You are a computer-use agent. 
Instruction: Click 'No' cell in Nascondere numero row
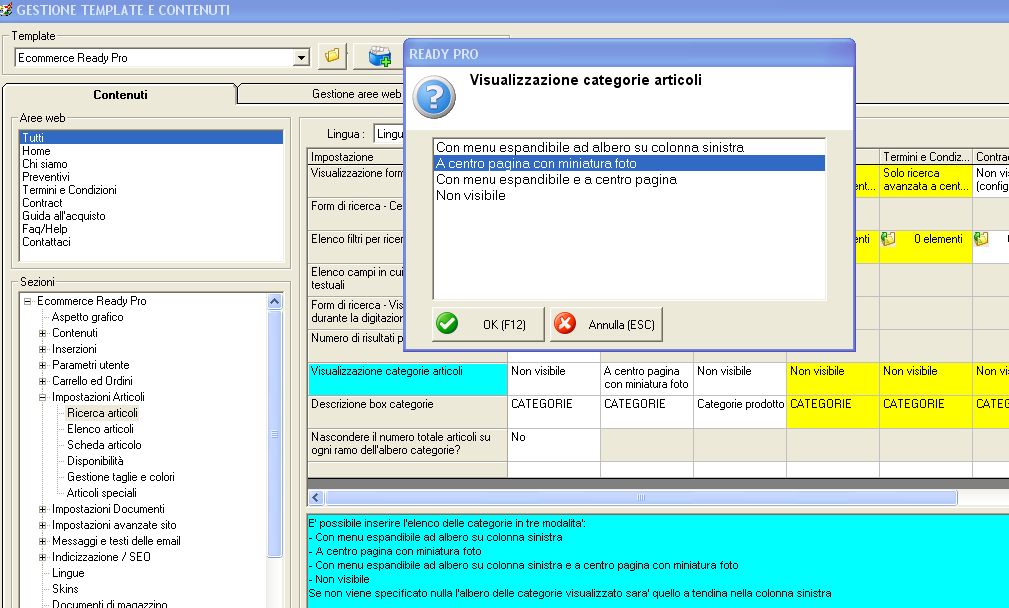point(554,445)
